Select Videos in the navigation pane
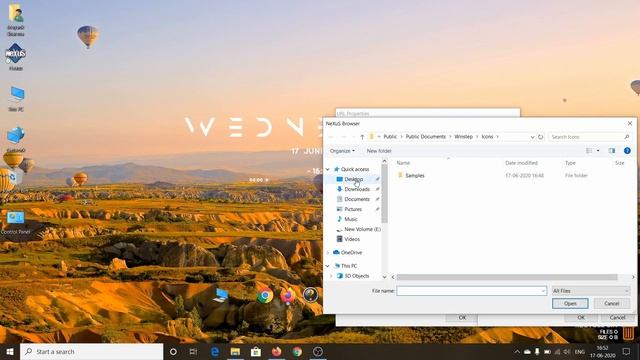The image size is (640, 360). click(352, 239)
